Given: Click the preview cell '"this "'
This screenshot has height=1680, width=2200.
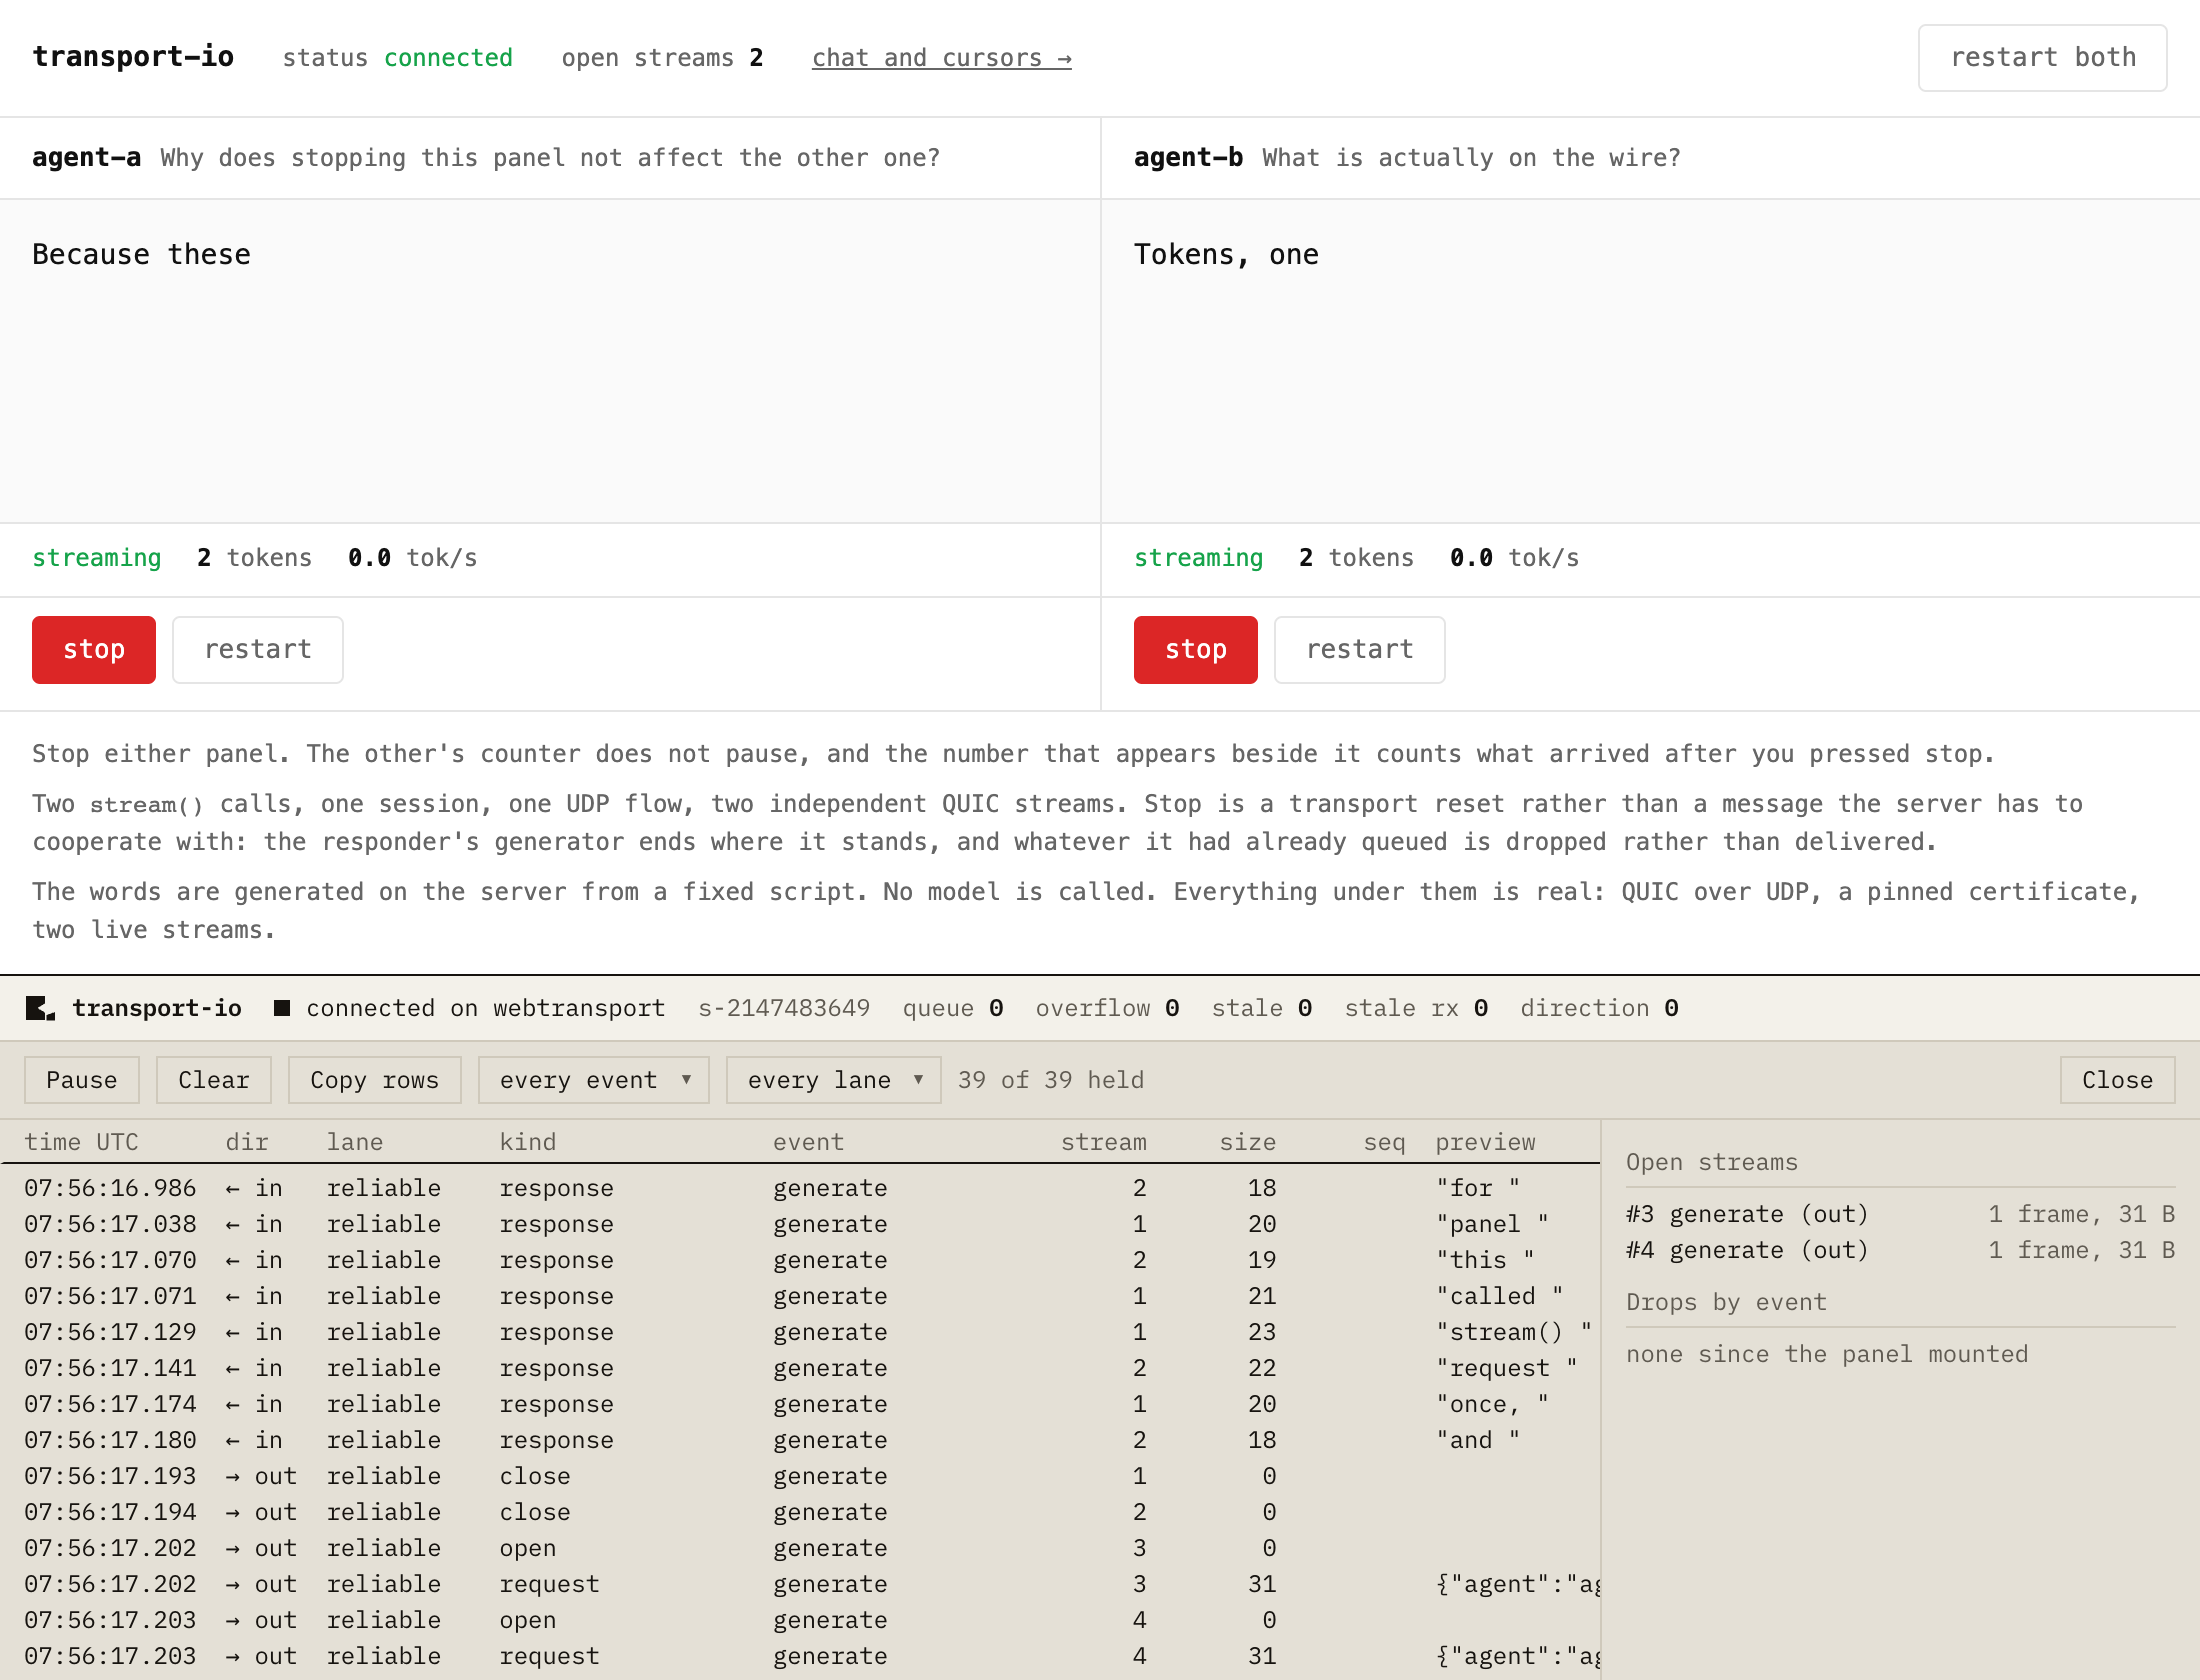Looking at the screenshot, I should [x=1485, y=1260].
